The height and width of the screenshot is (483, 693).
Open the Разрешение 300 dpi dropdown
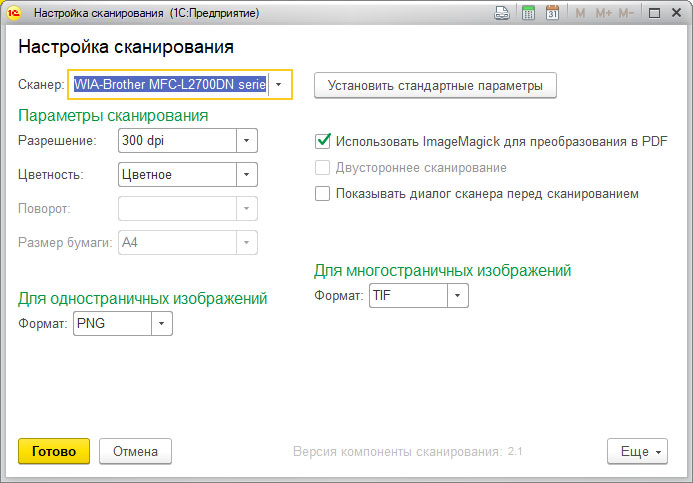[x=246, y=141]
